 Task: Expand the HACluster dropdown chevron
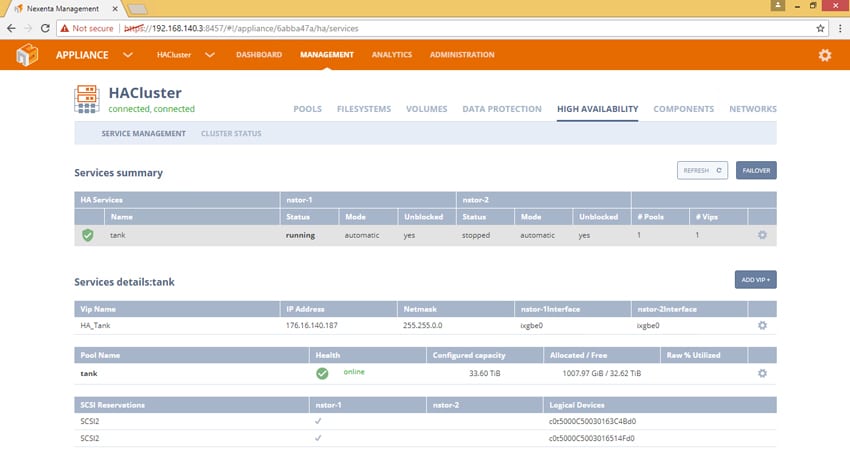point(210,55)
